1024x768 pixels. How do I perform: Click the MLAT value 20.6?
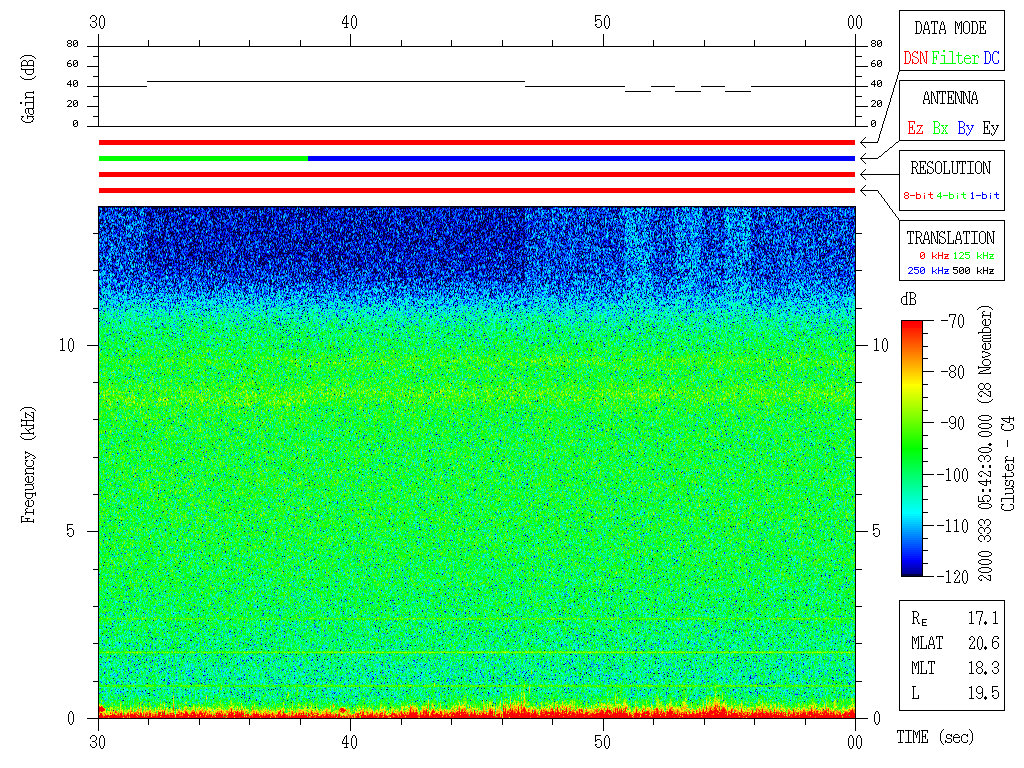coord(983,642)
